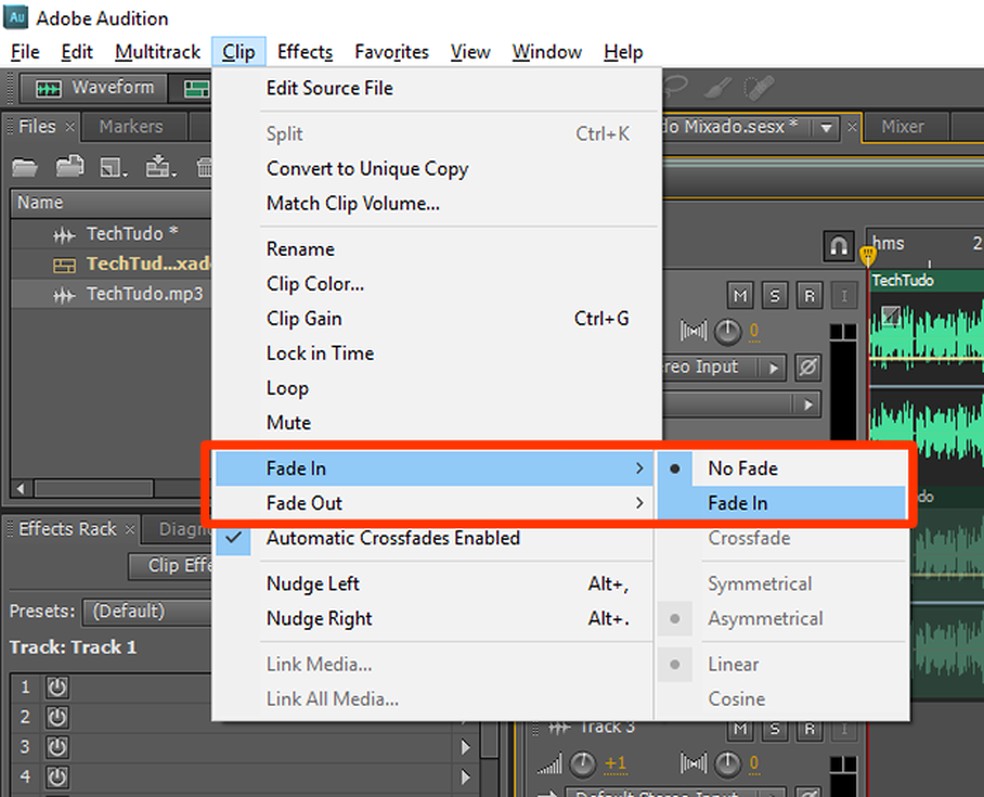This screenshot has width=984, height=797.
Task: Open the Help menu
Action: tap(623, 52)
